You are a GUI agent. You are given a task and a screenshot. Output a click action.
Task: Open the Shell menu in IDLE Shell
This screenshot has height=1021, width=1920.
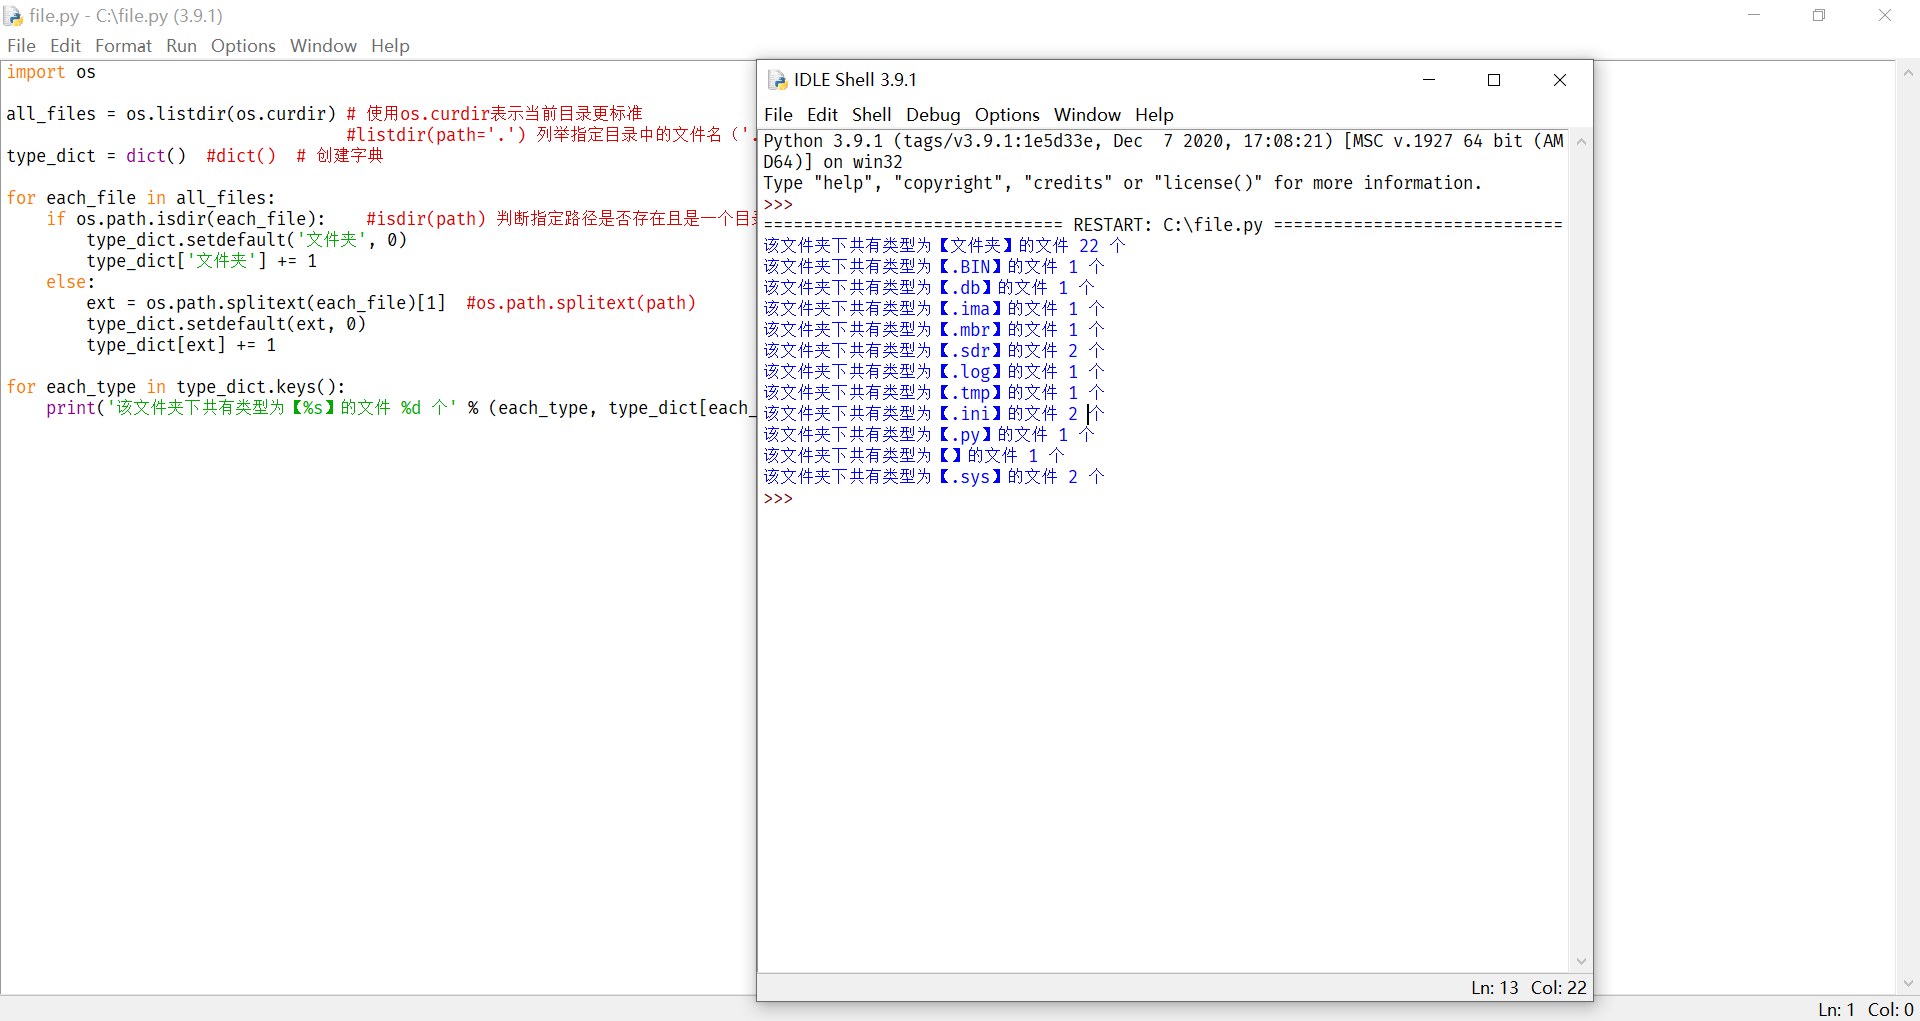pyautogui.click(x=871, y=115)
